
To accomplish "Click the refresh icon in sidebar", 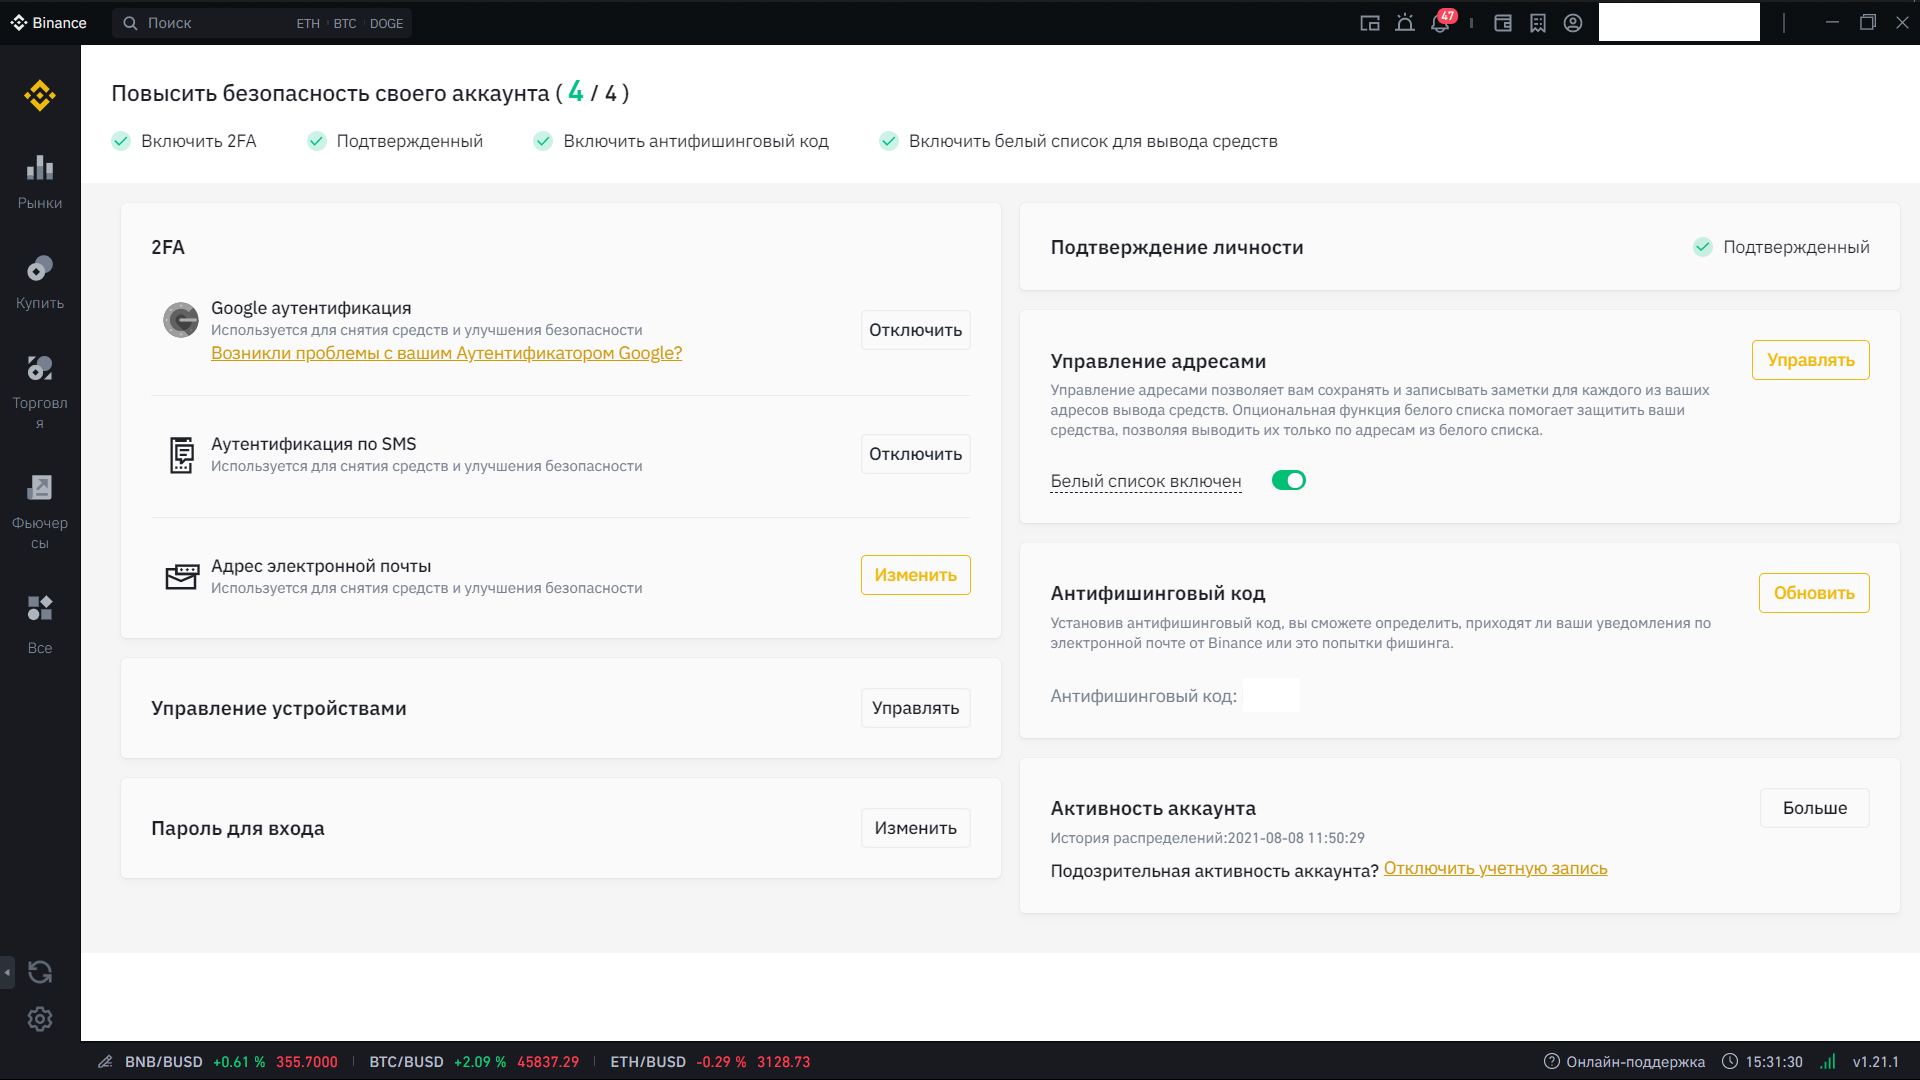I will click(x=40, y=972).
